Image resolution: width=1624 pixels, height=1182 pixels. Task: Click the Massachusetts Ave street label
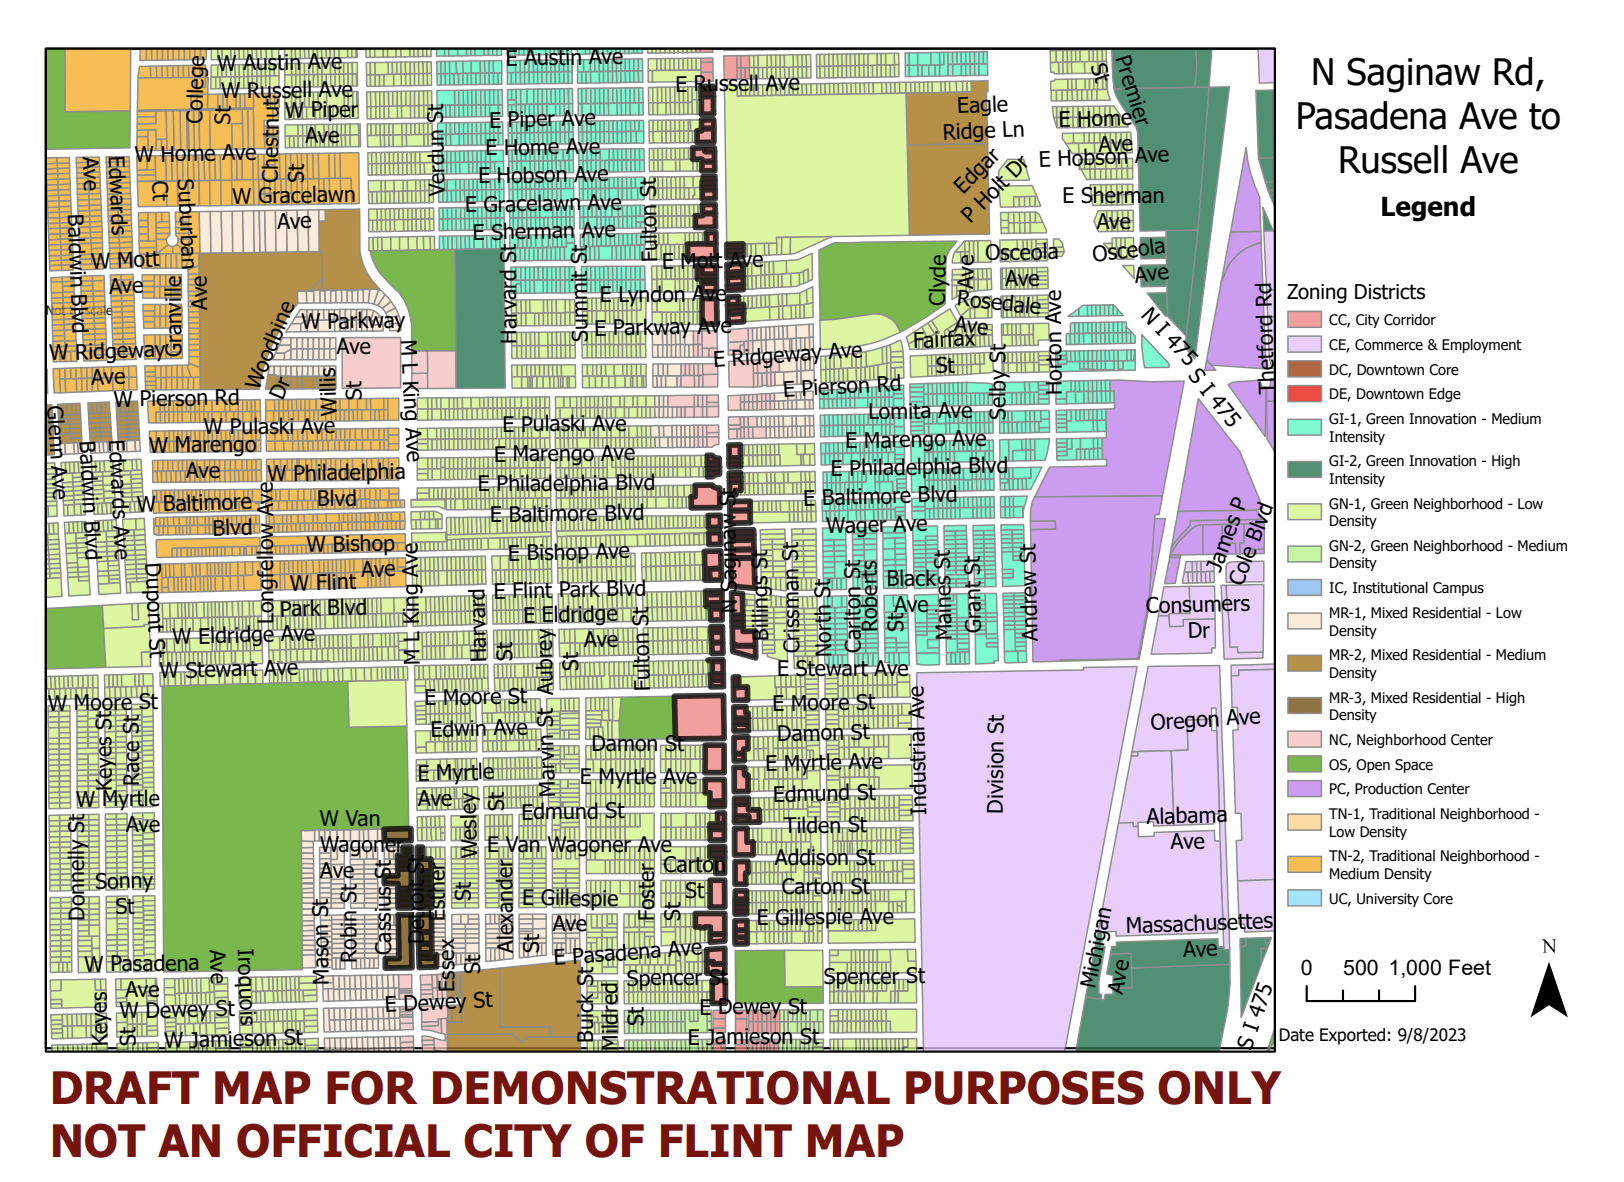coord(1199,935)
